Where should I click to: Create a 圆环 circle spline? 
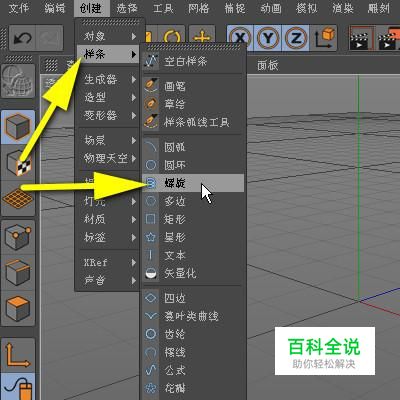coord(193,165)
